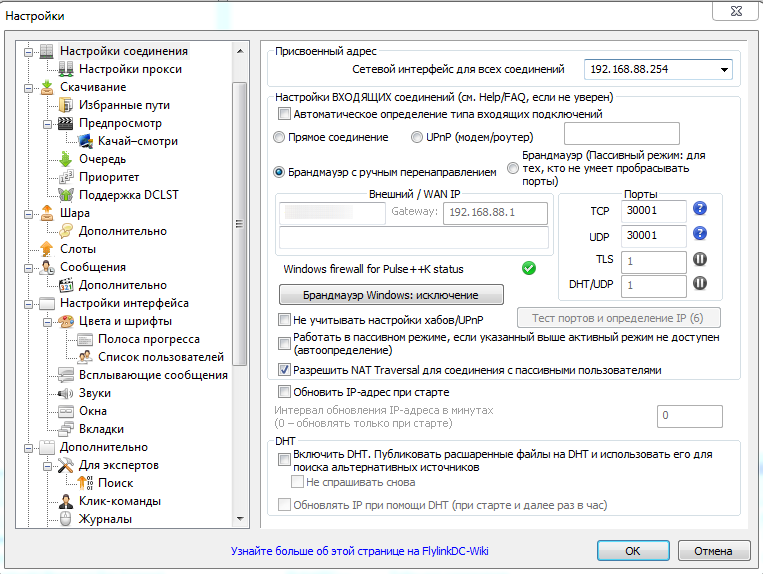Click the Звуки speaker icon
The width and height of the screenshot is (763, 574).
coord(66,393)
